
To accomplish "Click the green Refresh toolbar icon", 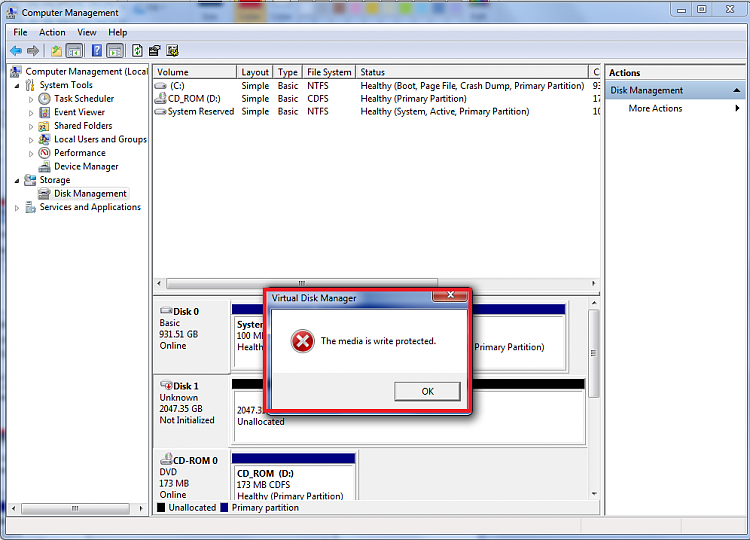I will tap(137, 51).
